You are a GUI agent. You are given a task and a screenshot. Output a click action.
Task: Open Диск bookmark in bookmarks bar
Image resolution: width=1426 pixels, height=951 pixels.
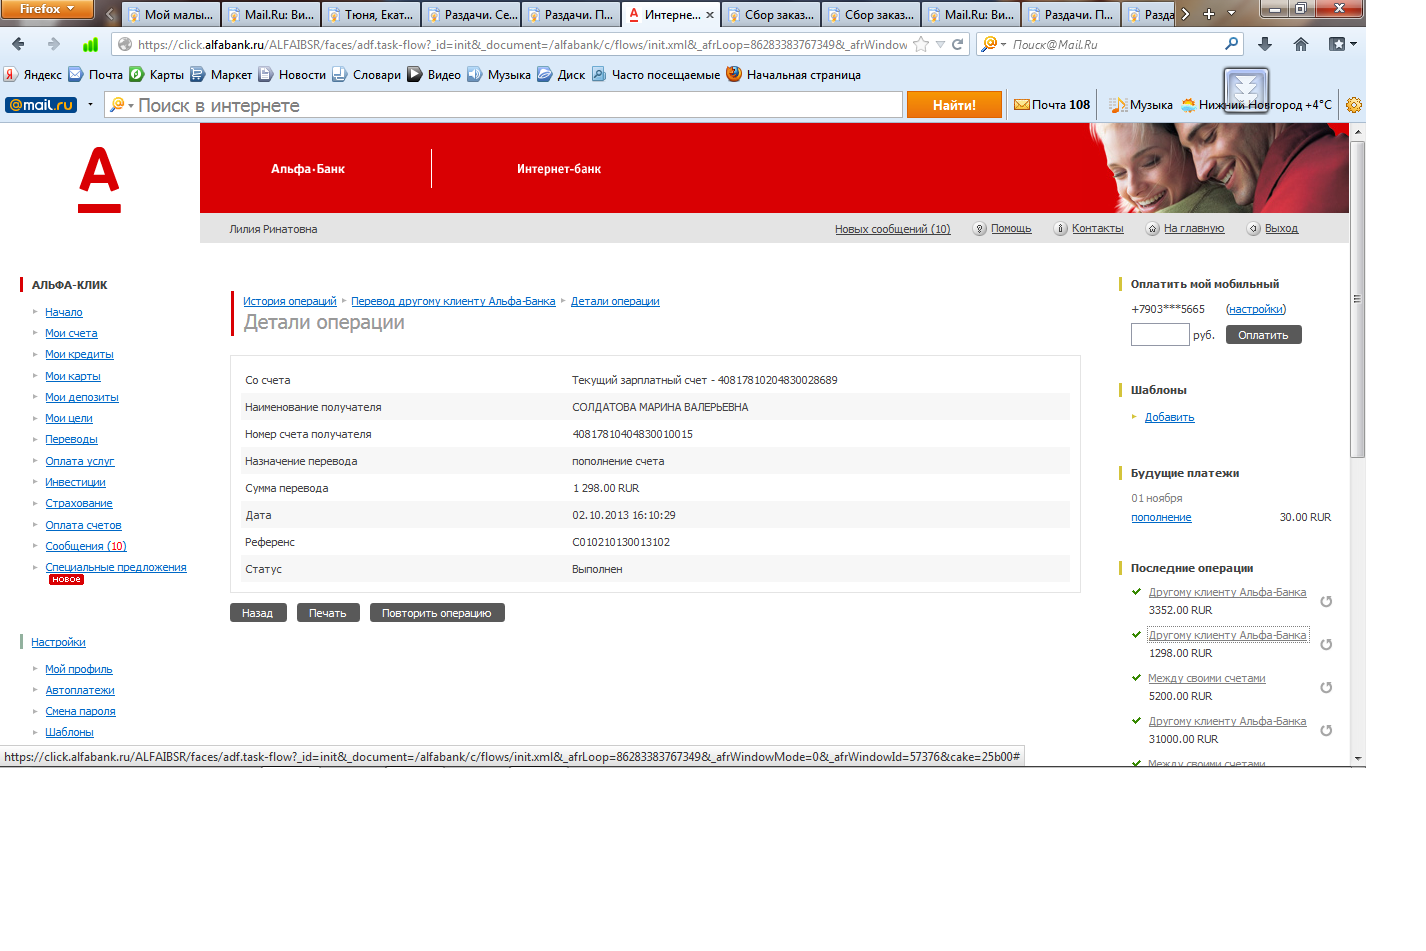(561, 75)
